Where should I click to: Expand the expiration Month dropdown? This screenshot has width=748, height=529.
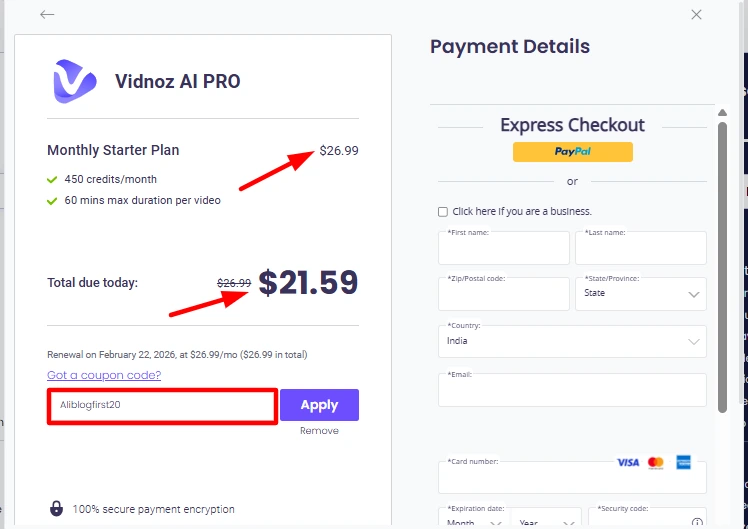[x=474, y=522]
